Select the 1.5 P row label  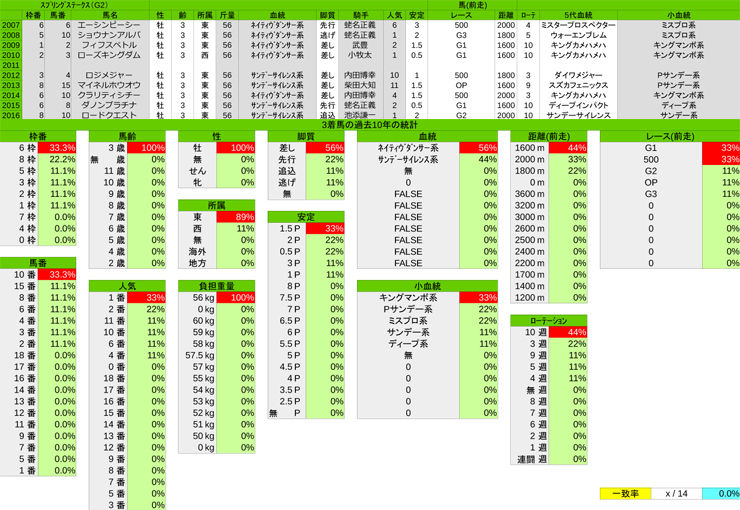(x=287, y=229)
